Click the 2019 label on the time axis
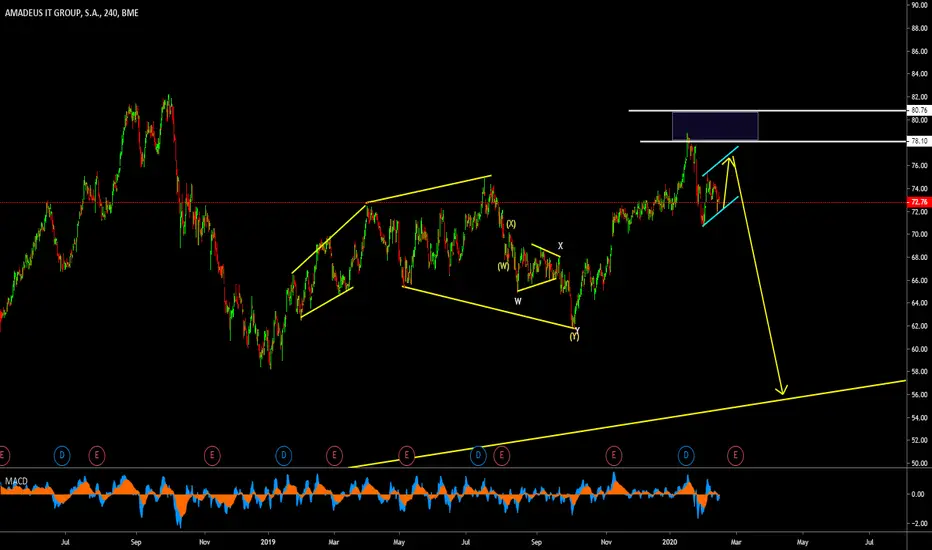This screenshot has height=550, width=932. pyautogui.click(x=269, y=542)
